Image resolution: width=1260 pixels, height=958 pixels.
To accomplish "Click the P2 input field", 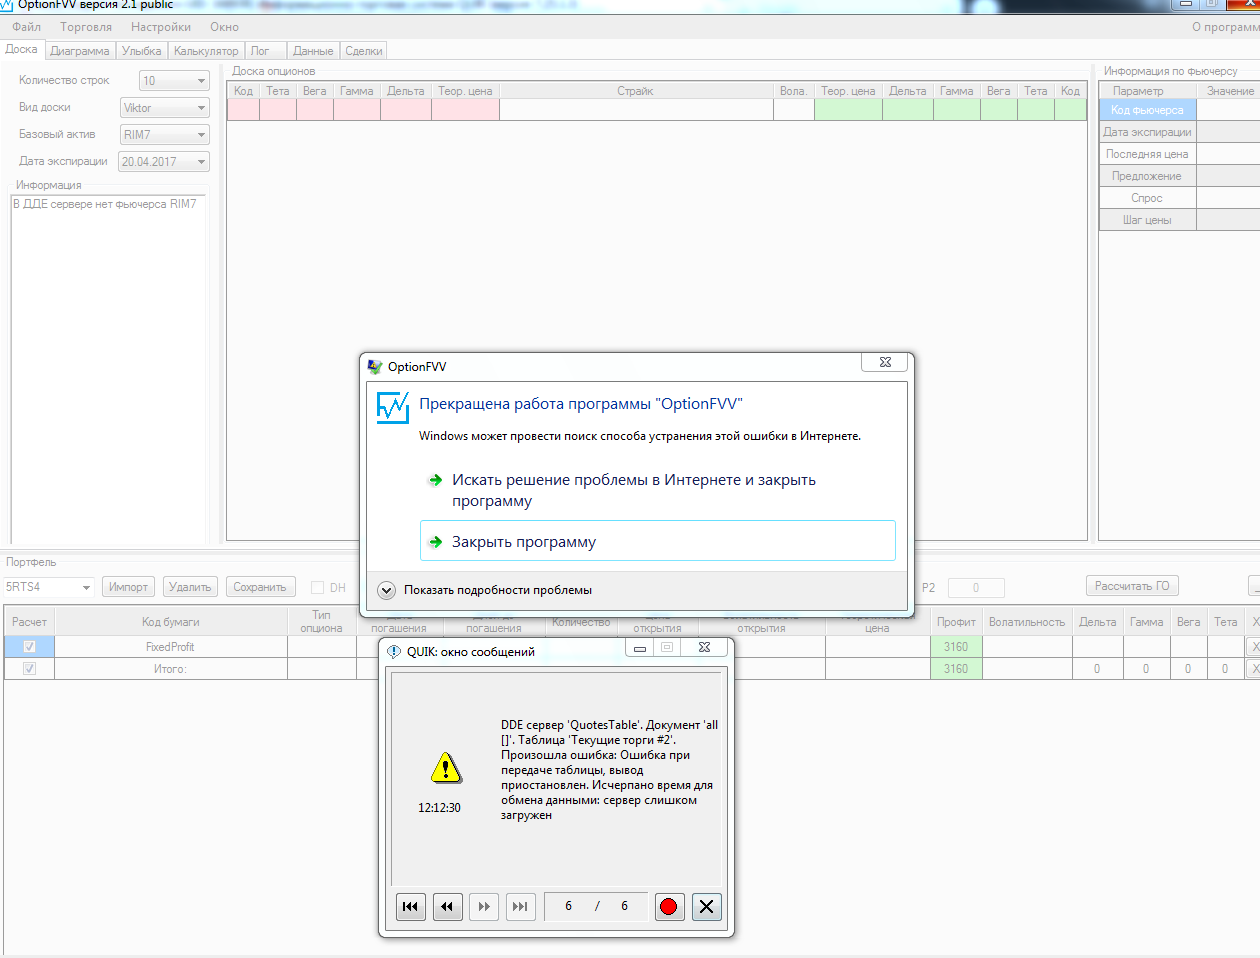I will click(976, 588).
